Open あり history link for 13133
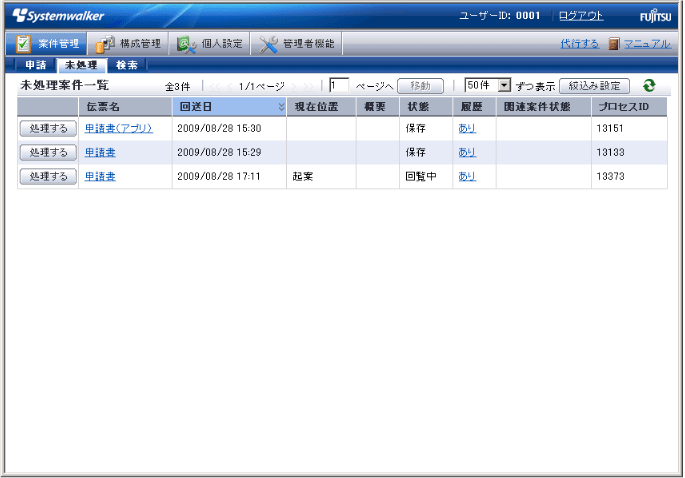 tap(467, 152)
